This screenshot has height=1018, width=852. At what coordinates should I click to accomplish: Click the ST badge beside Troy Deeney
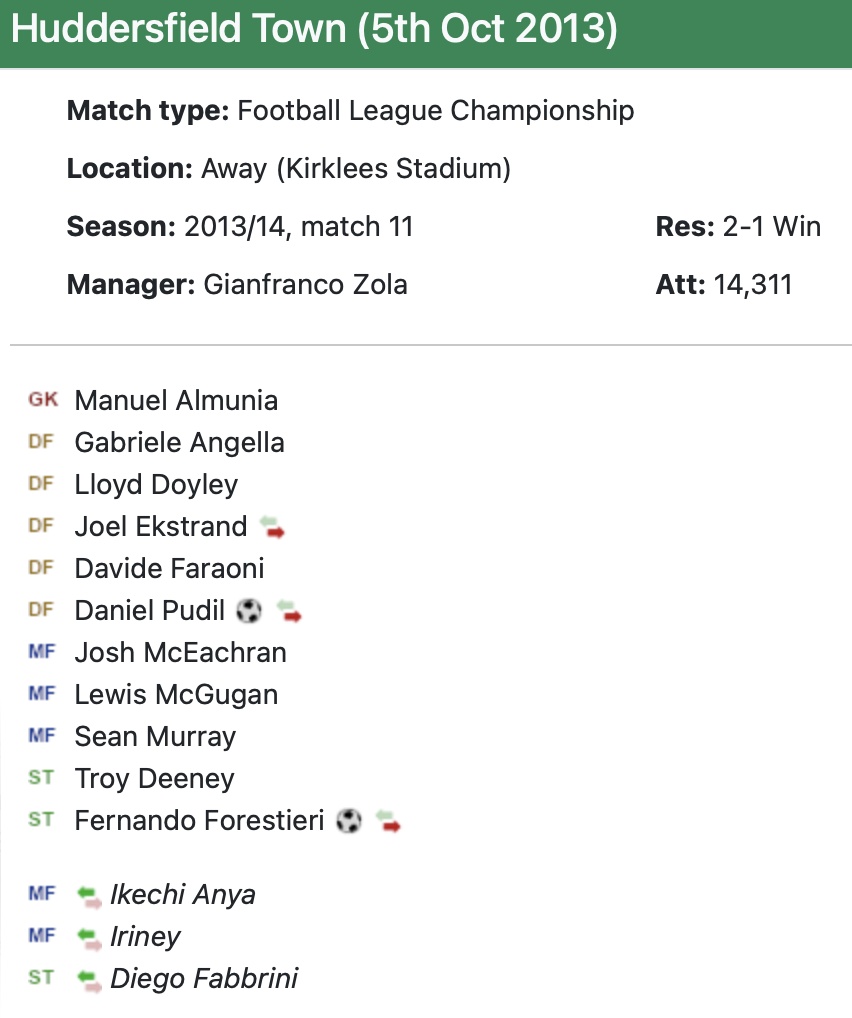click(41, 778)
